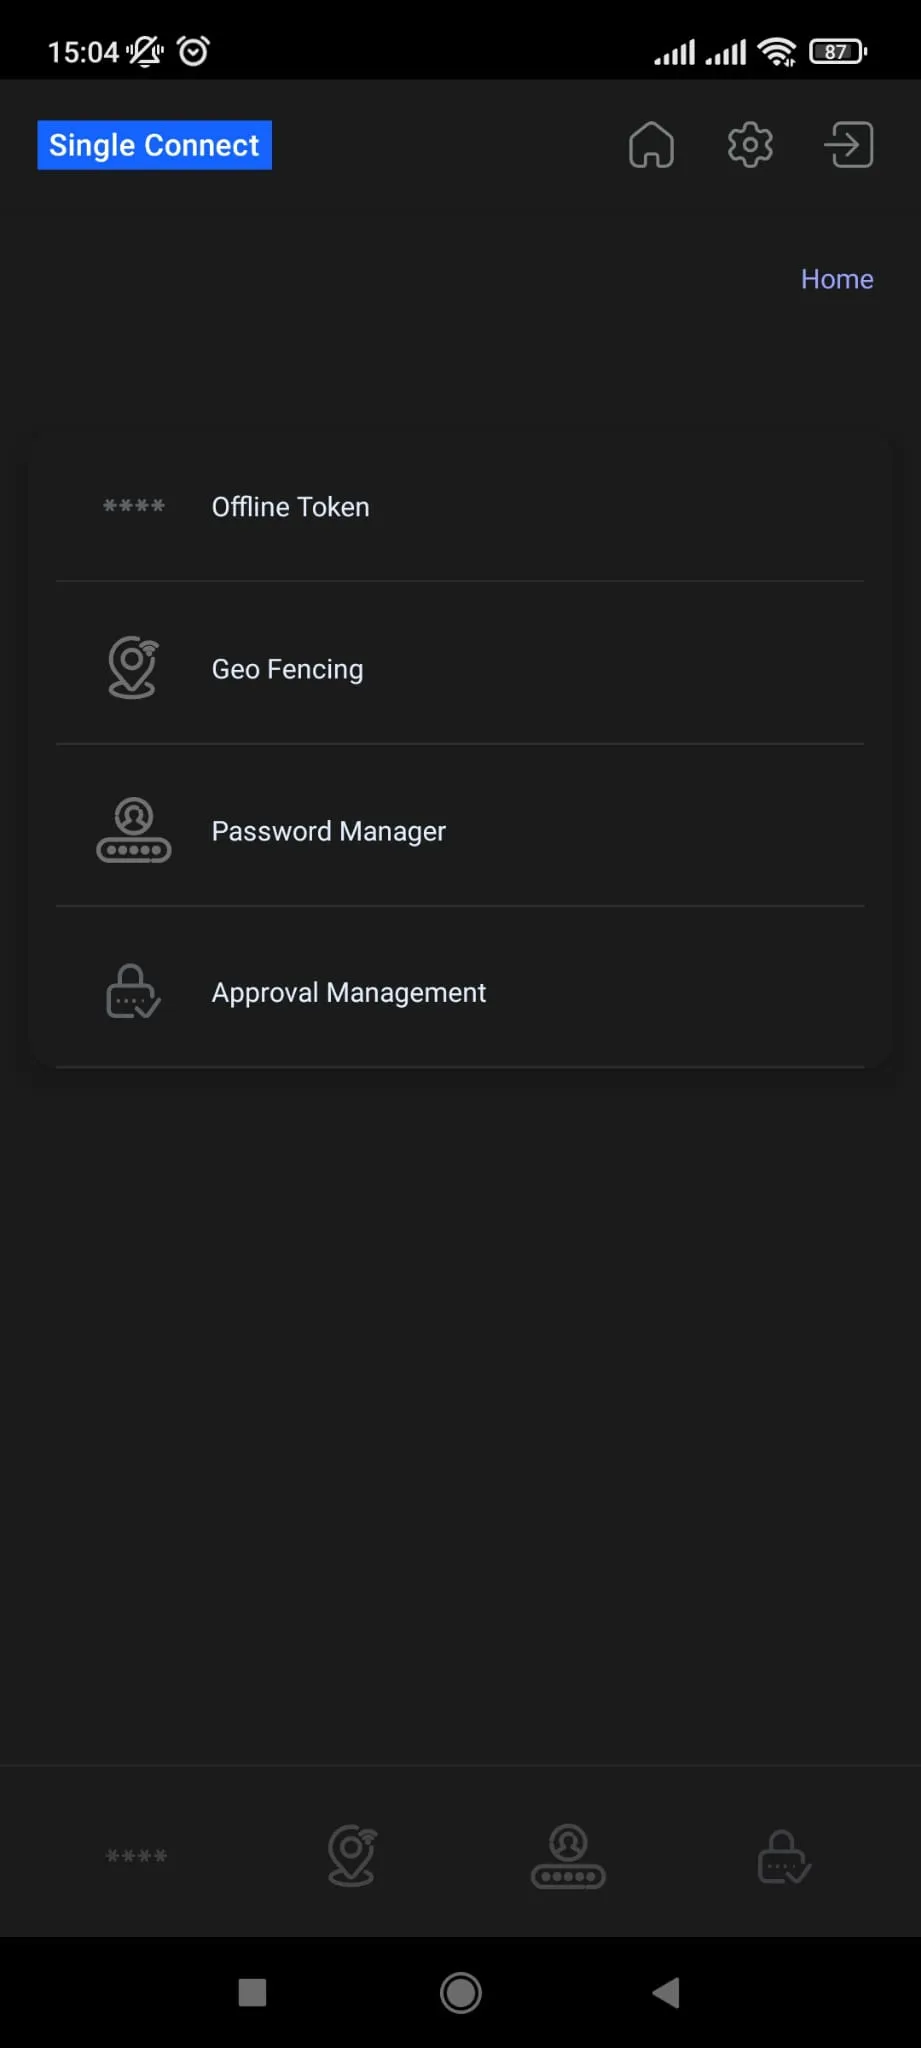The height and width of the screenshot is (2048, 921).
Task: Select Offline Token asterisks in bottom bar
Action: pyautogui.click(x=136, y=1856)
